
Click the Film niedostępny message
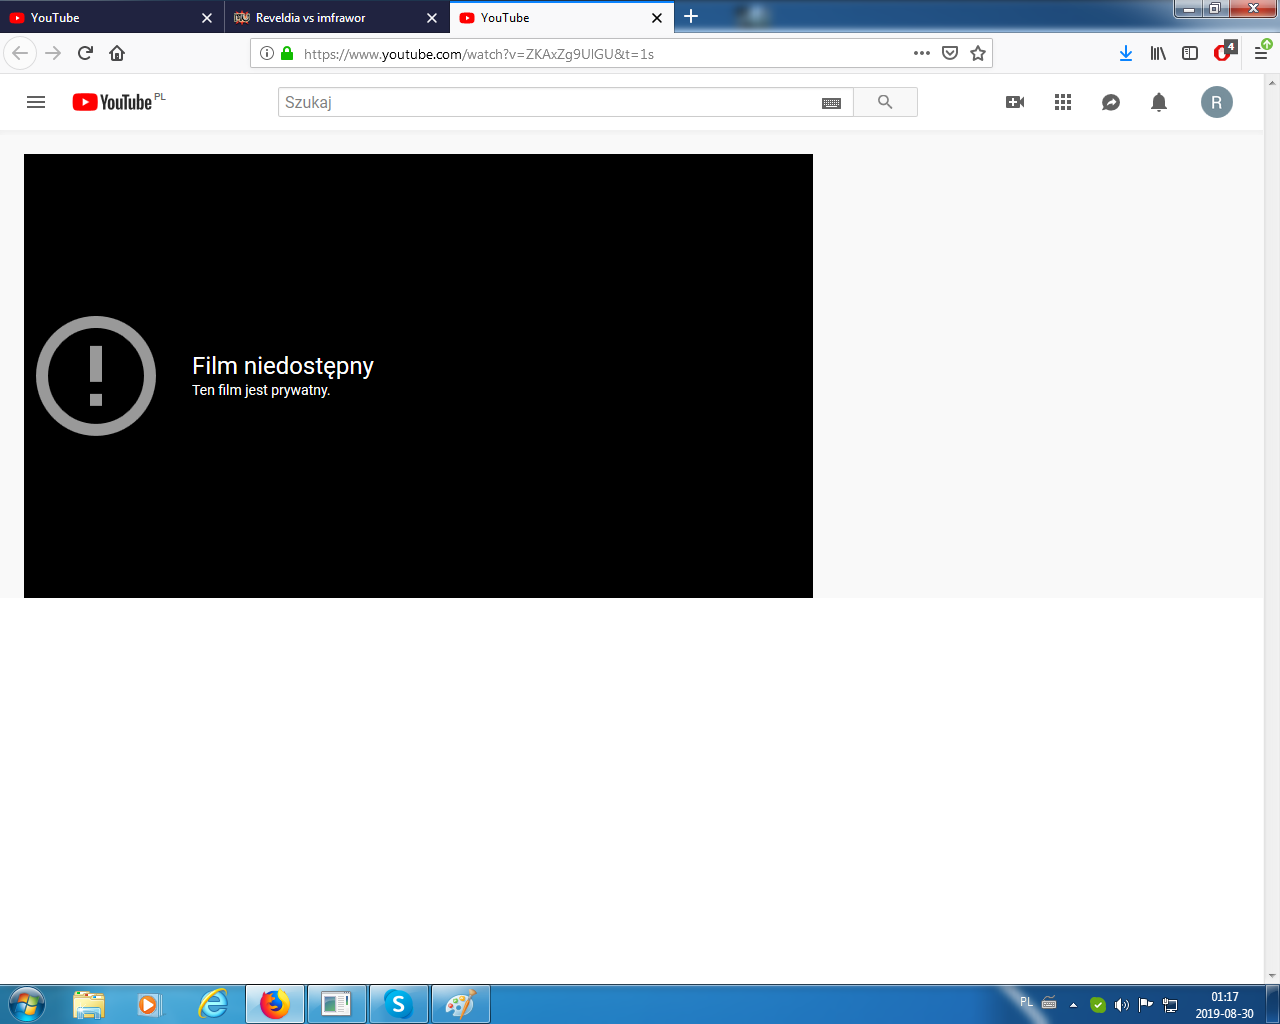point(283,366)
